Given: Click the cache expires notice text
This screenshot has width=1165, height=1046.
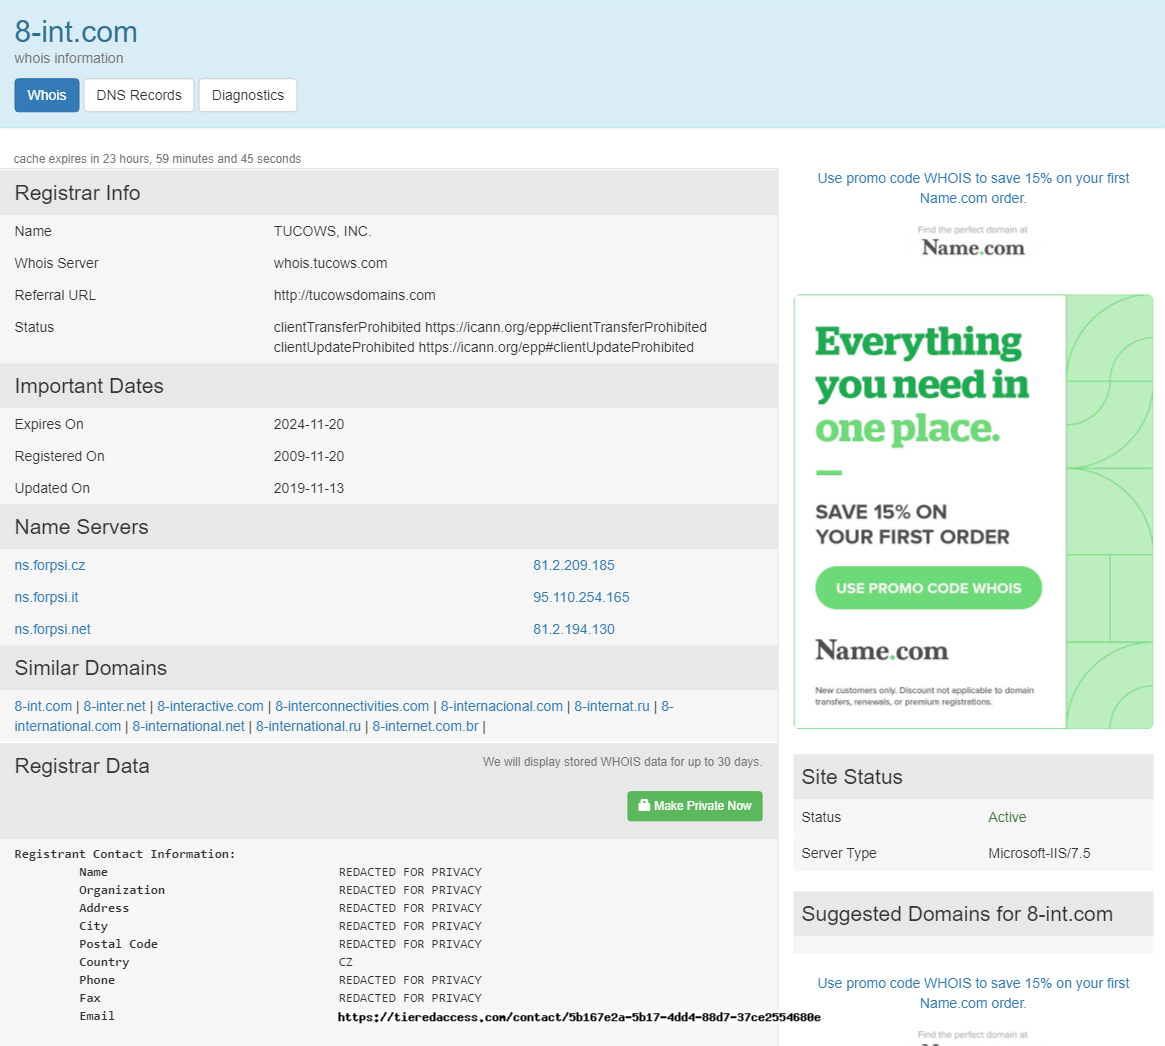Looking at the screenshot, I should [x=158, y=159].
